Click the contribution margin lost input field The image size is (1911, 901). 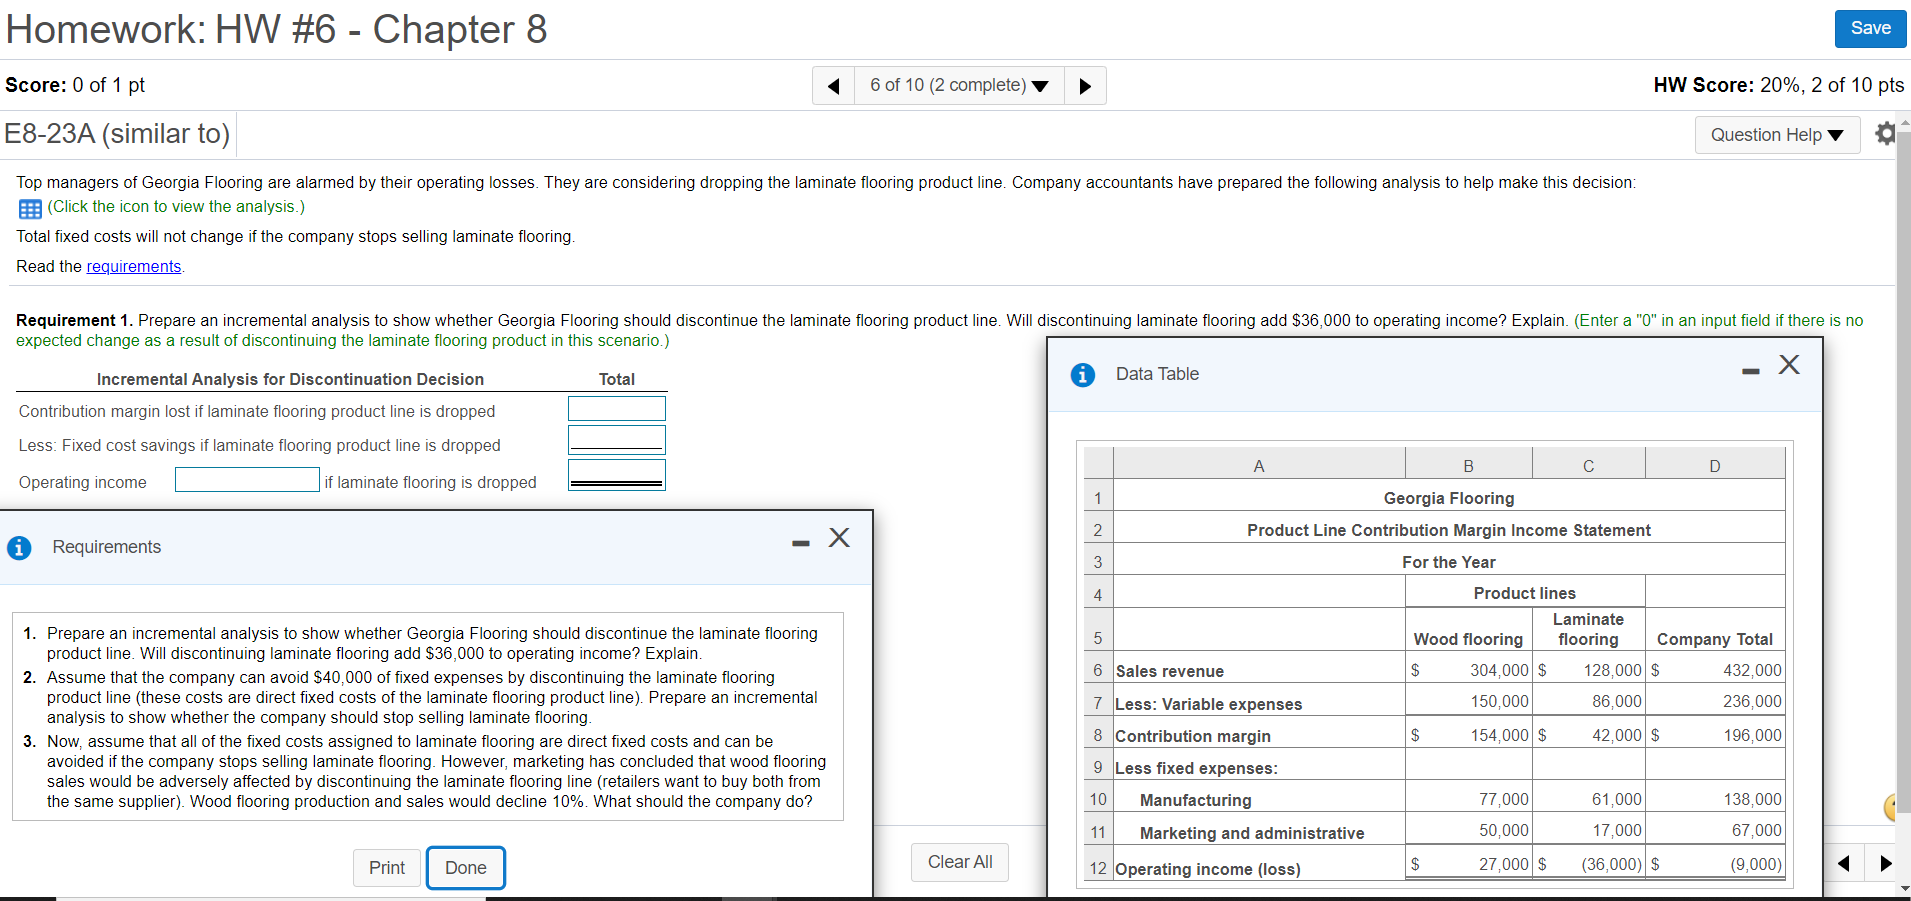point(616,409)
